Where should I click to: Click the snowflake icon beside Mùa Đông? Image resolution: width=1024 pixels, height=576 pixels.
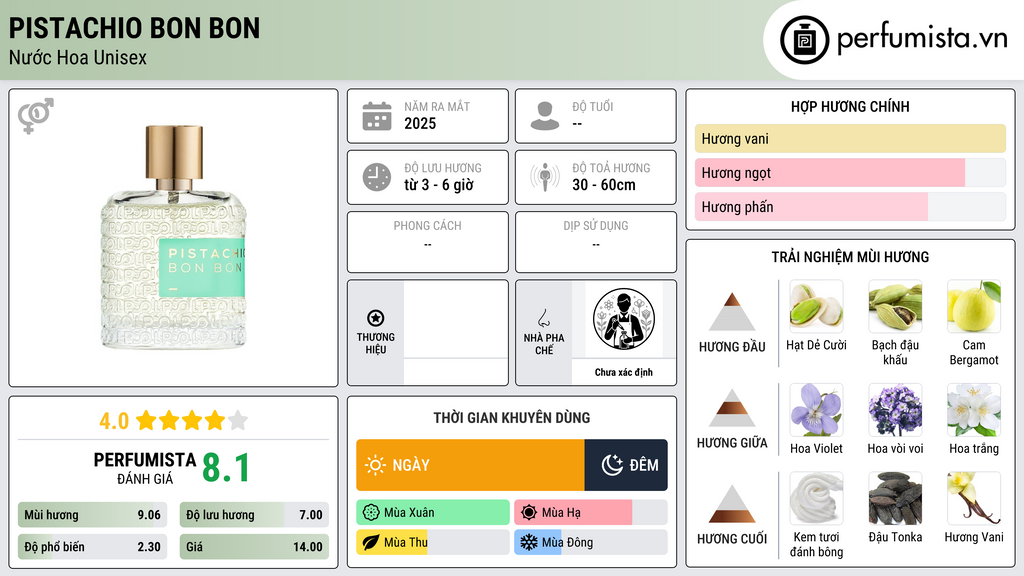point(528,543)
